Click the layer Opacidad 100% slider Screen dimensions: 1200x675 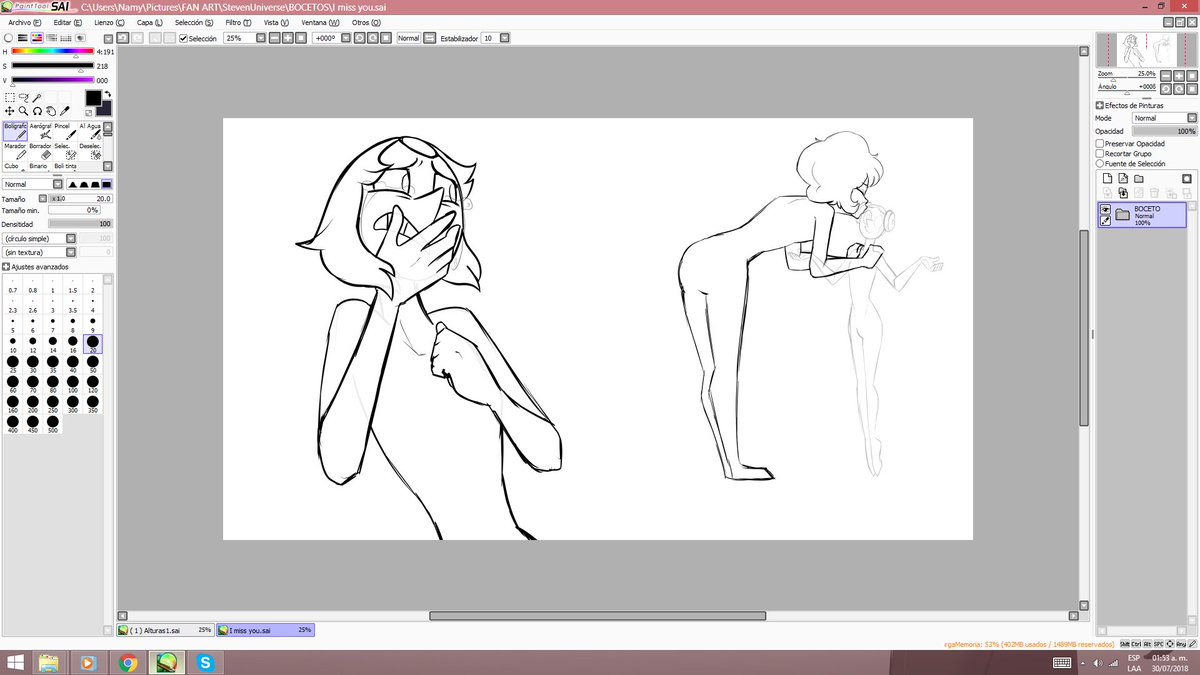[1164, 131]
